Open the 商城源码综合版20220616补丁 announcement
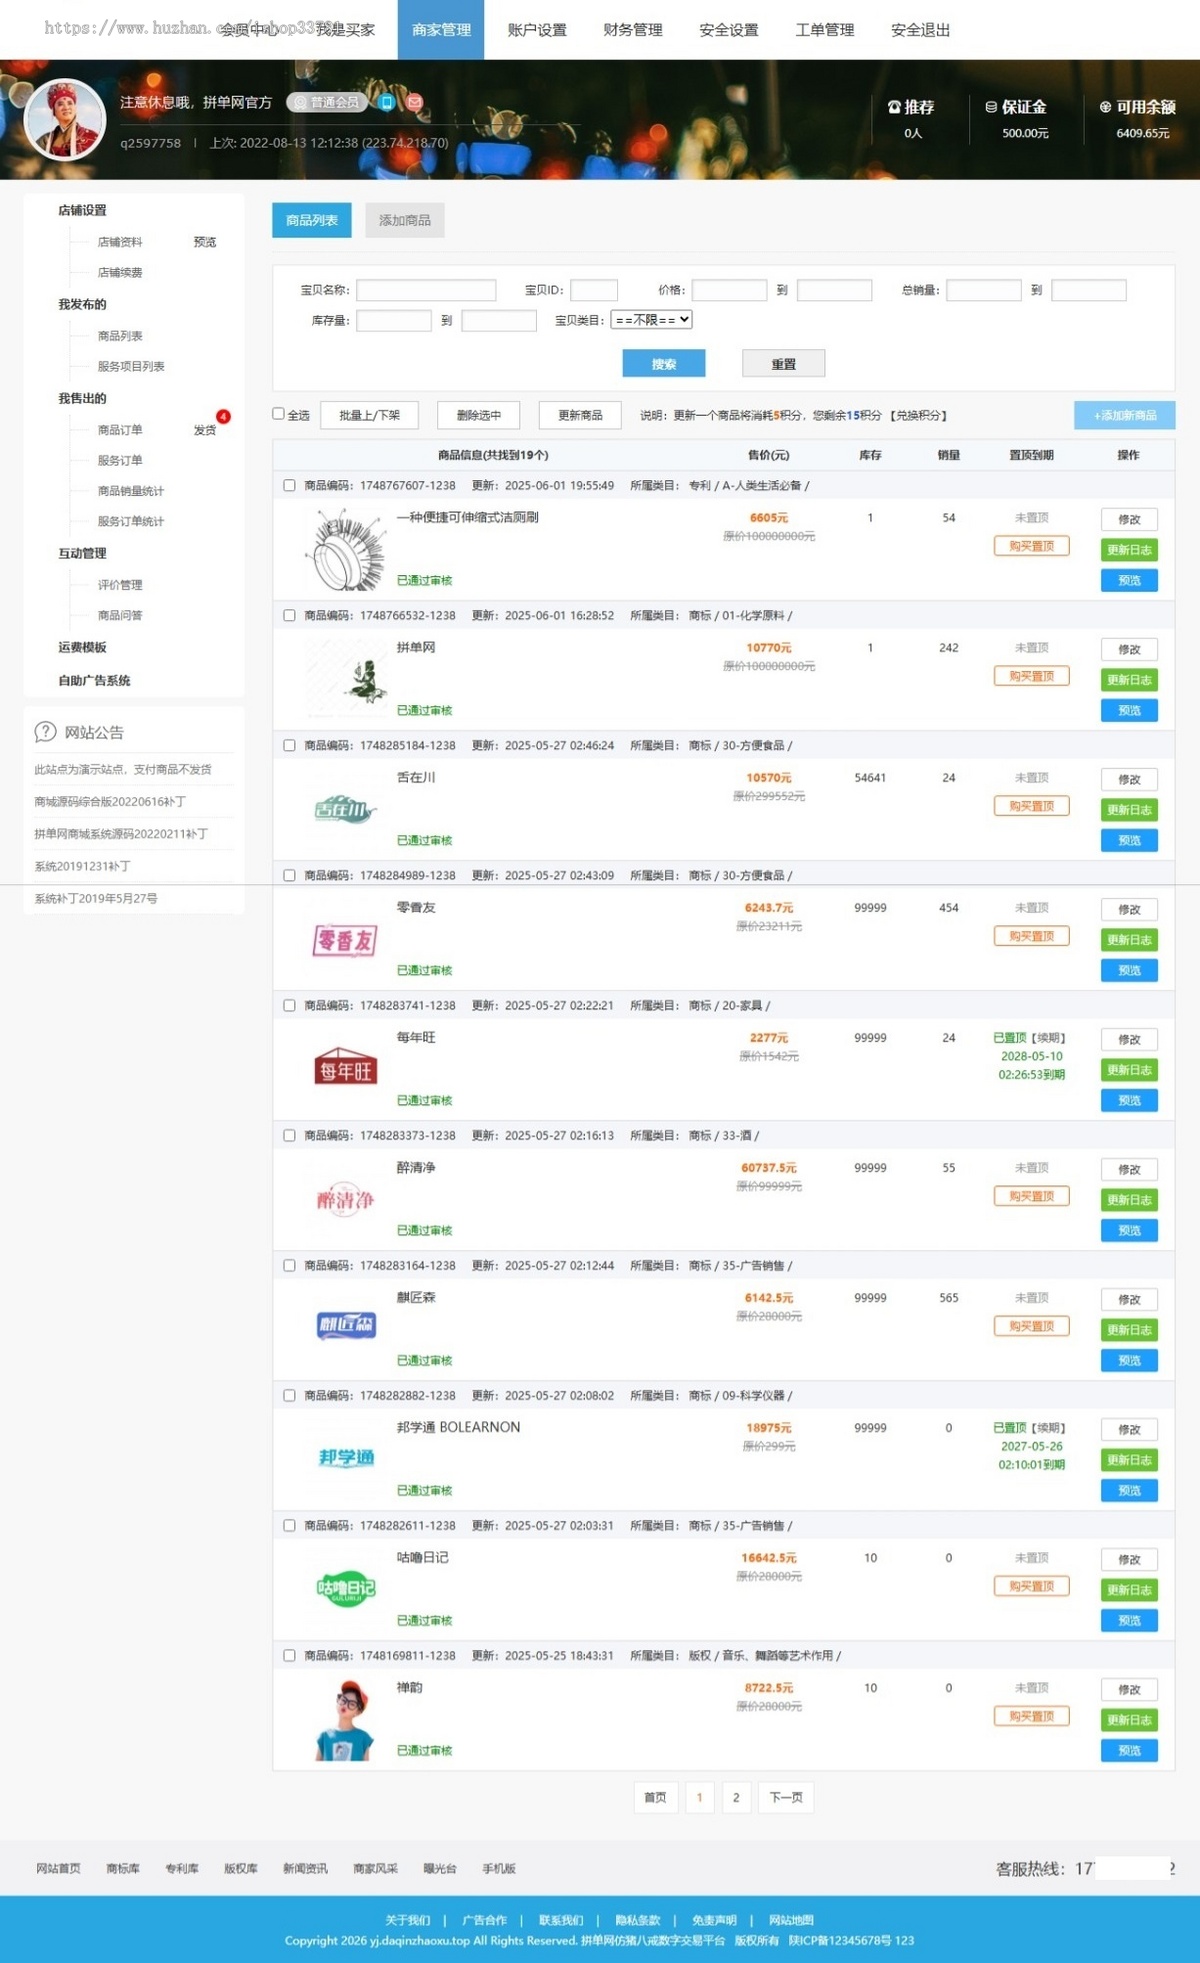1200x1963 pixels. tap(110, 802)
